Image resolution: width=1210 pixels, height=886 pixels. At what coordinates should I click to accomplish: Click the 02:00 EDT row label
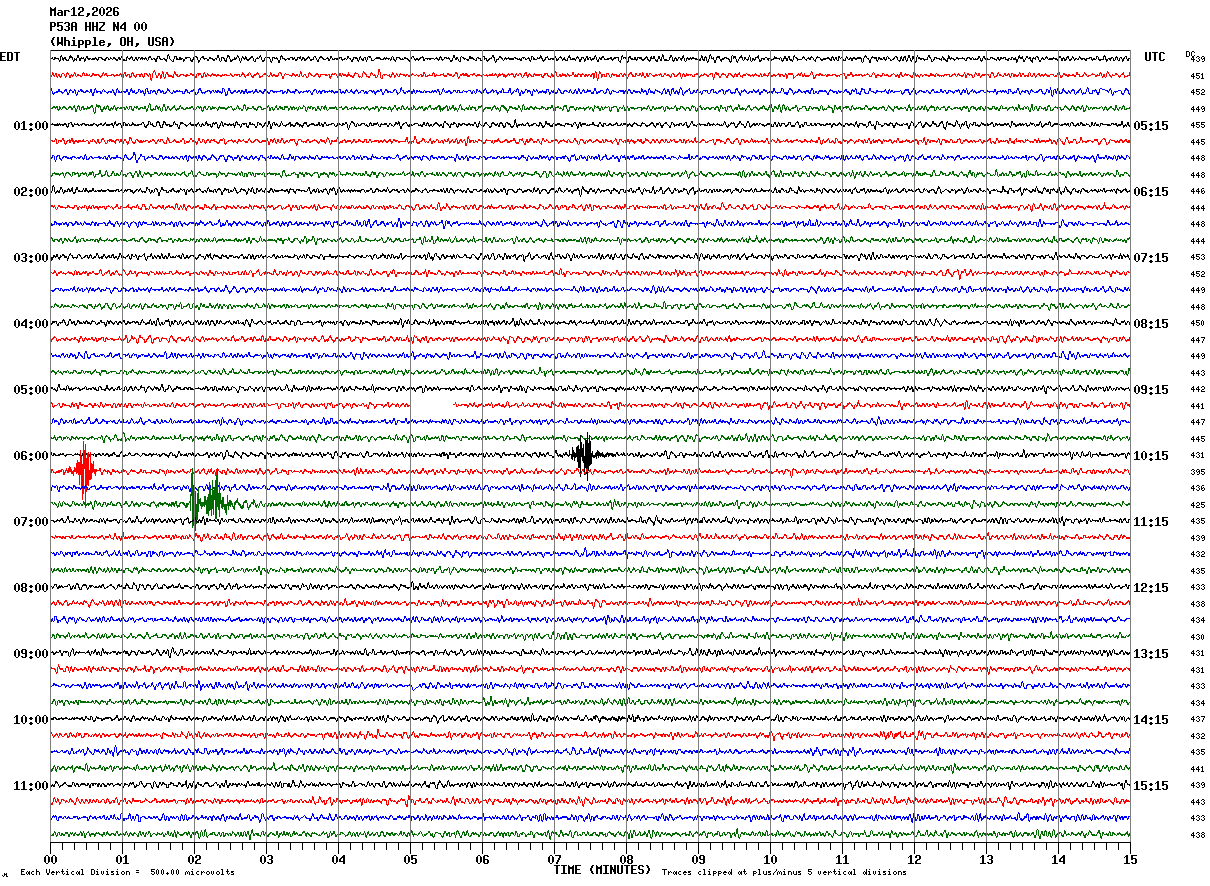[30, 192]
